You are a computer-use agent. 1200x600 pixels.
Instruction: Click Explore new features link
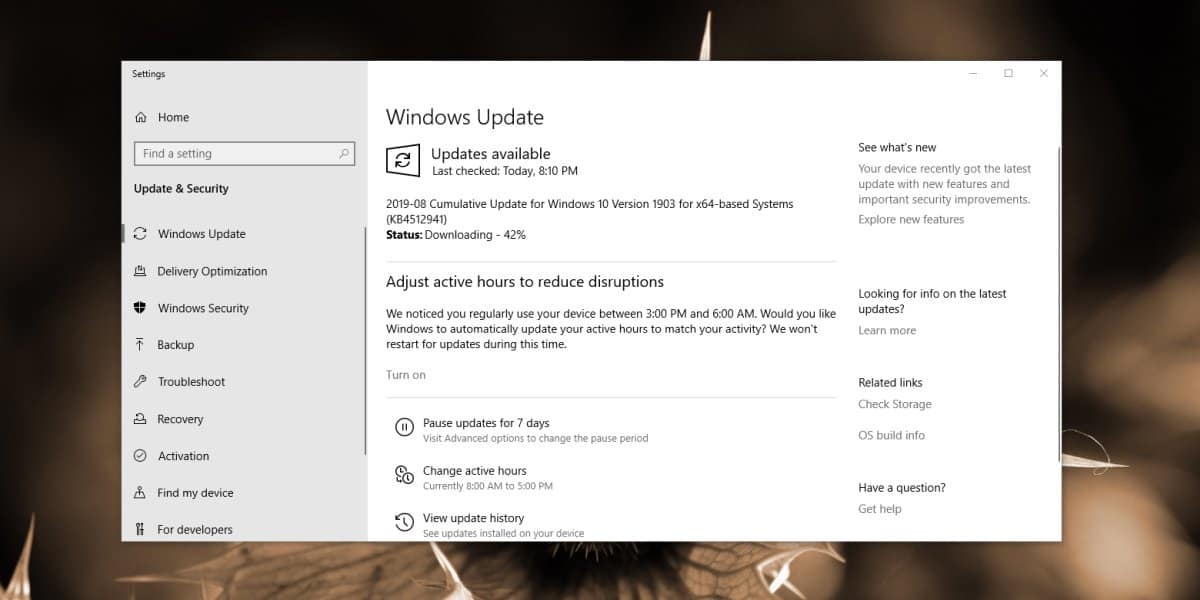[x=911, y=220]
